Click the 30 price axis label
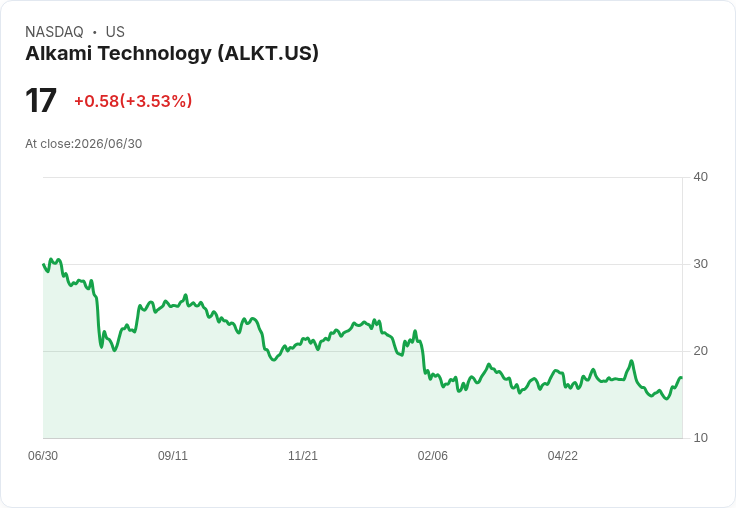Image resolution: width=736 pixels, height=508 pixels. (x=701, y=264)
